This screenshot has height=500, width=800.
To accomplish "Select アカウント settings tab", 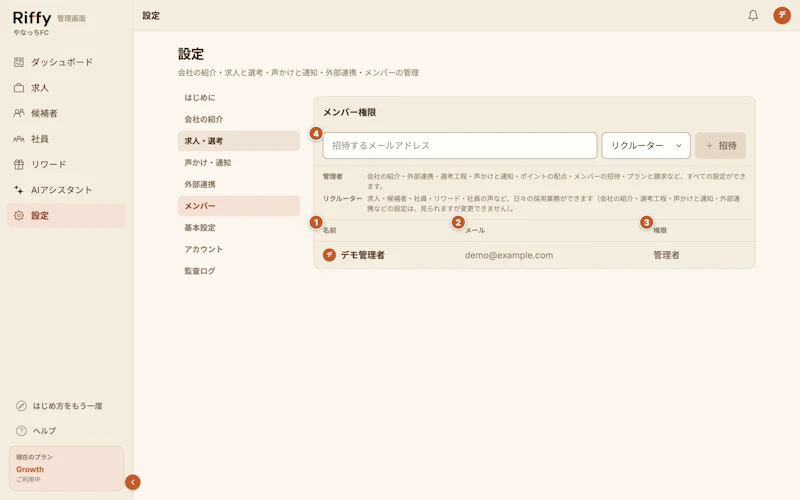I will pyautogui.click(x=238, y=249).
